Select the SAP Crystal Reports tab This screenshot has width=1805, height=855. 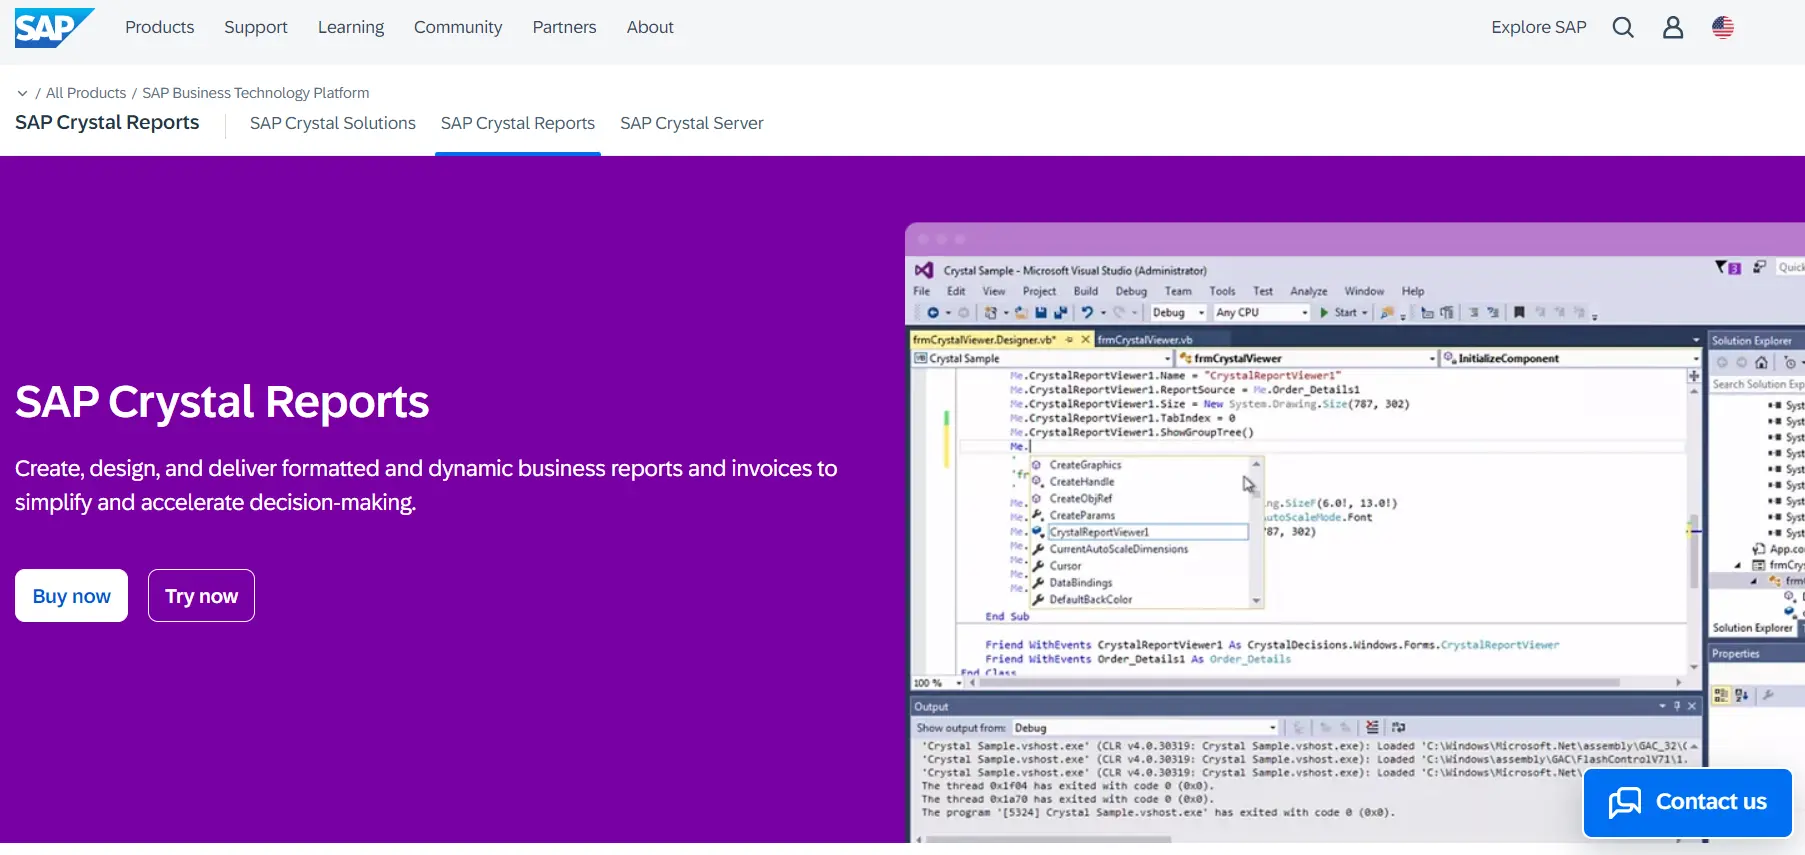point(518,123)
